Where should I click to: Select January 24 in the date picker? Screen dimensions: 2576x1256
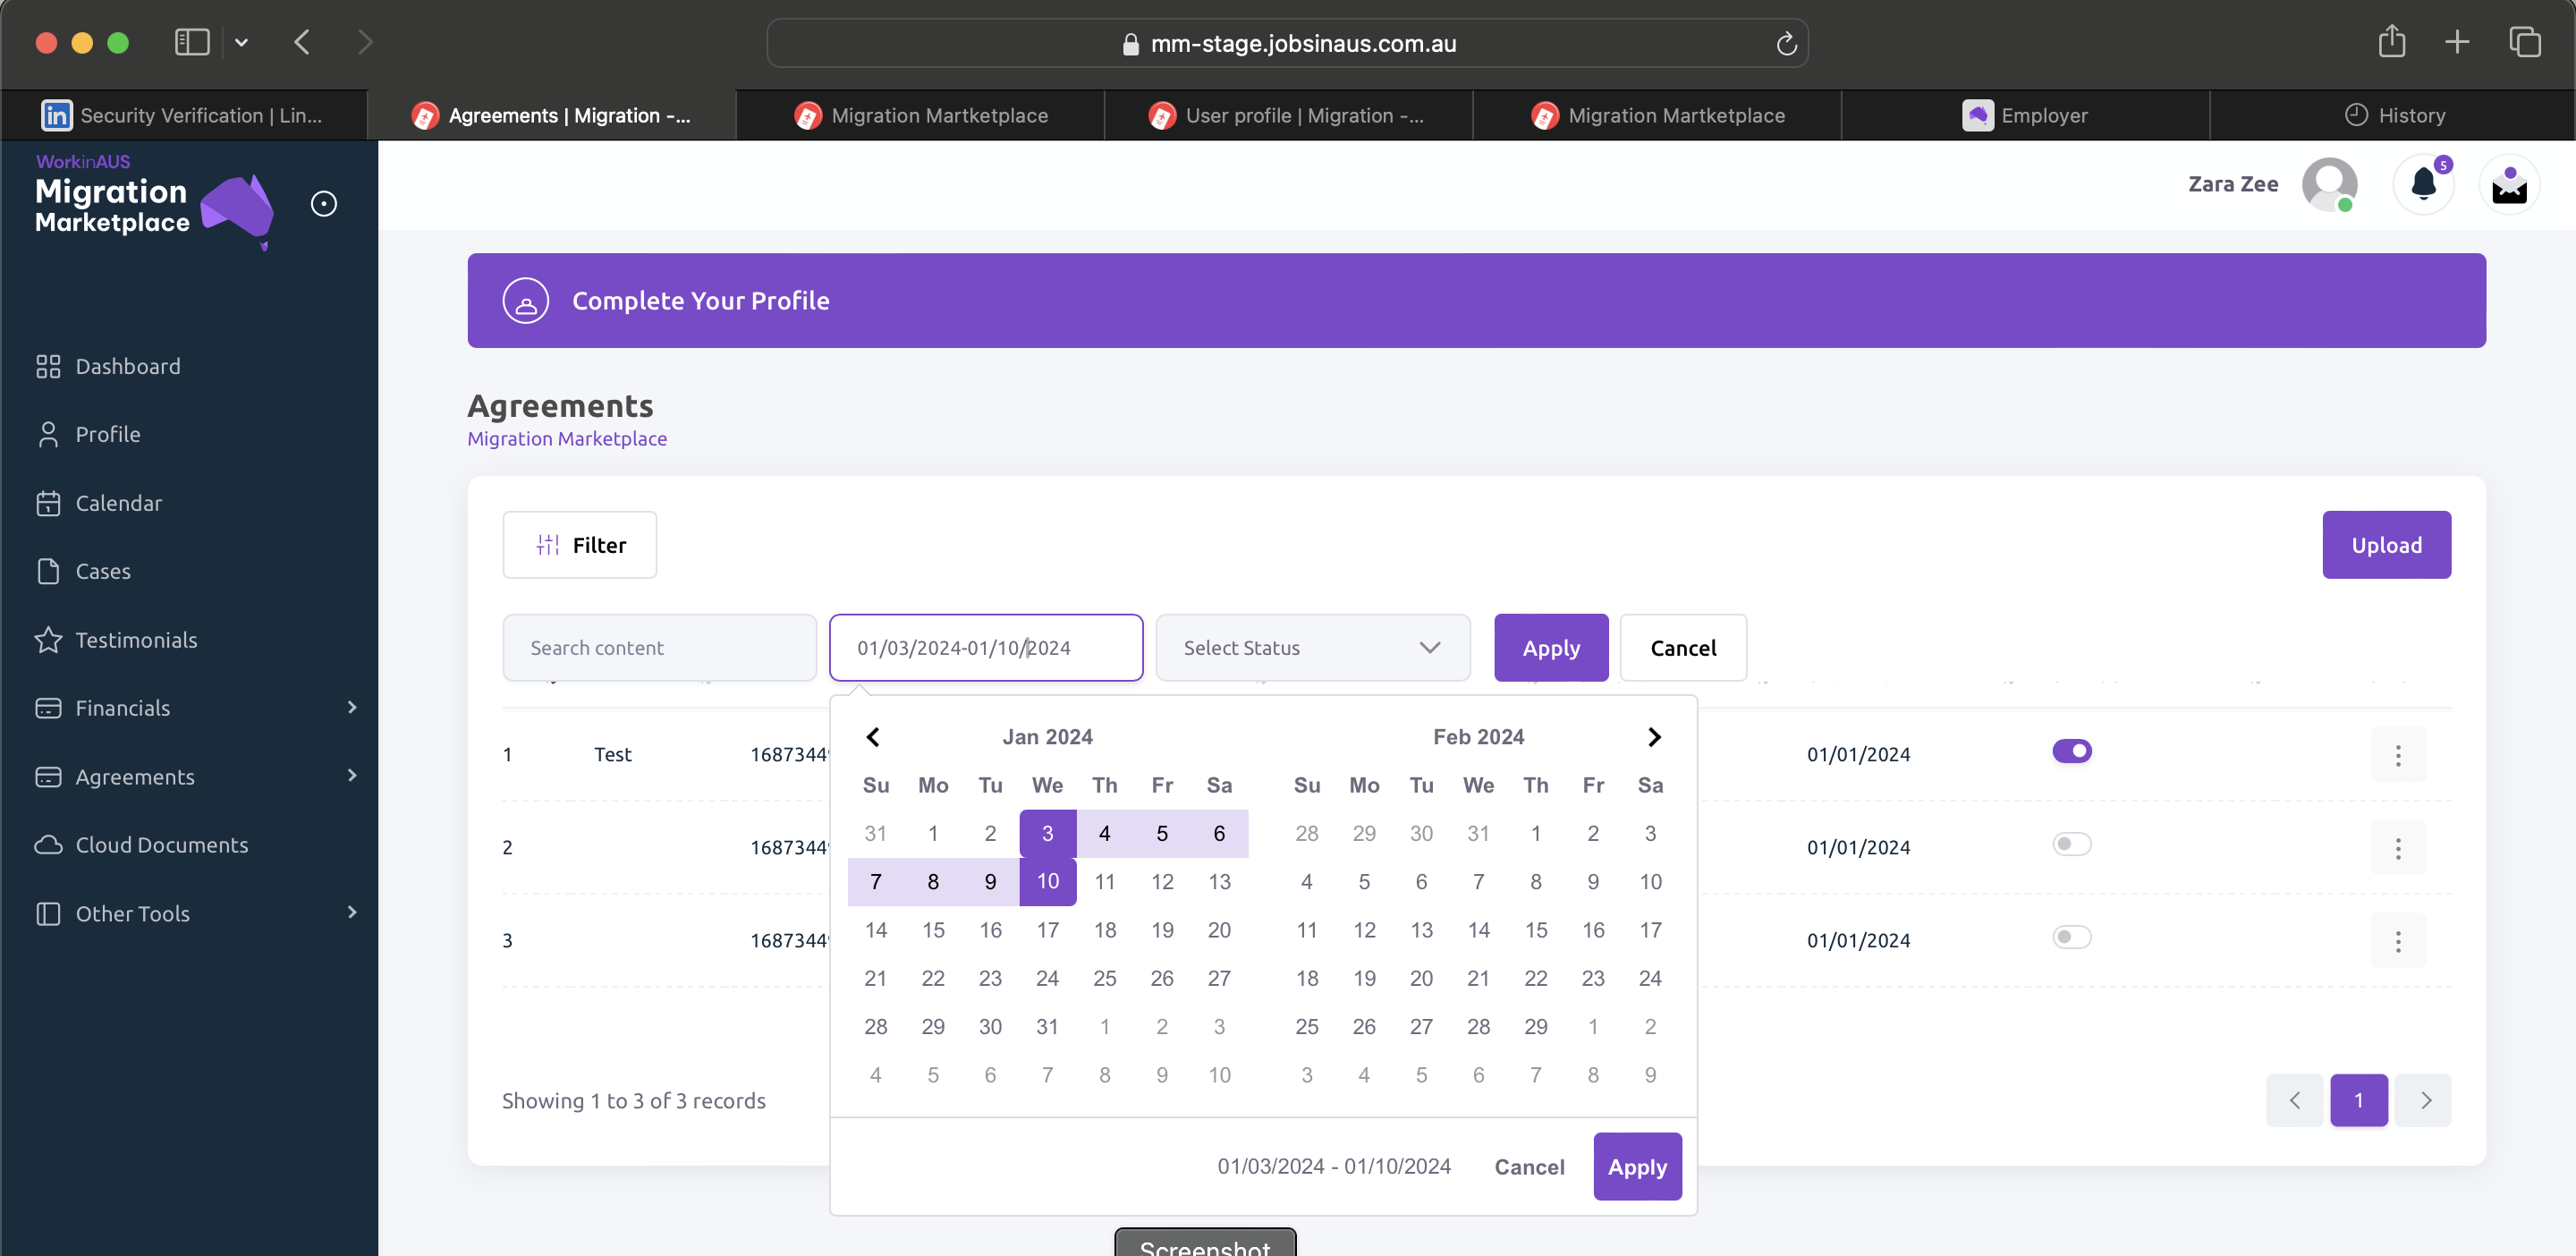coord(1047,978)
